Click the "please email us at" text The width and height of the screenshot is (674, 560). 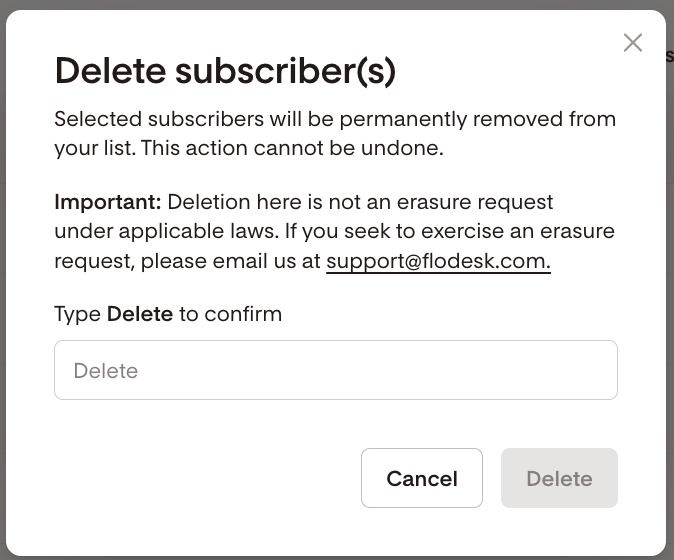click(x=230, y=262)
